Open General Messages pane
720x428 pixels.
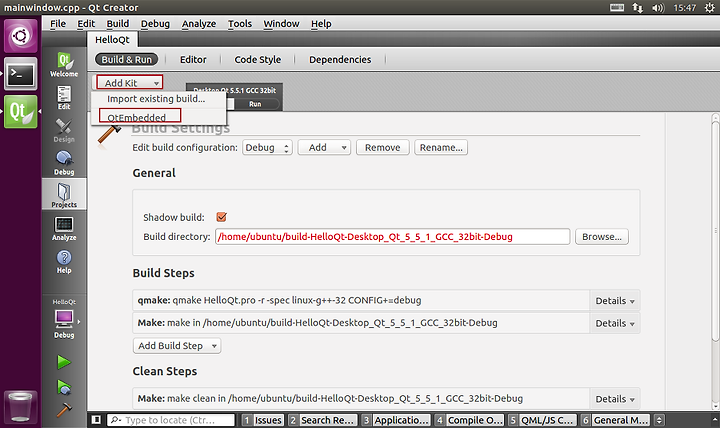[x=615, y=420]
